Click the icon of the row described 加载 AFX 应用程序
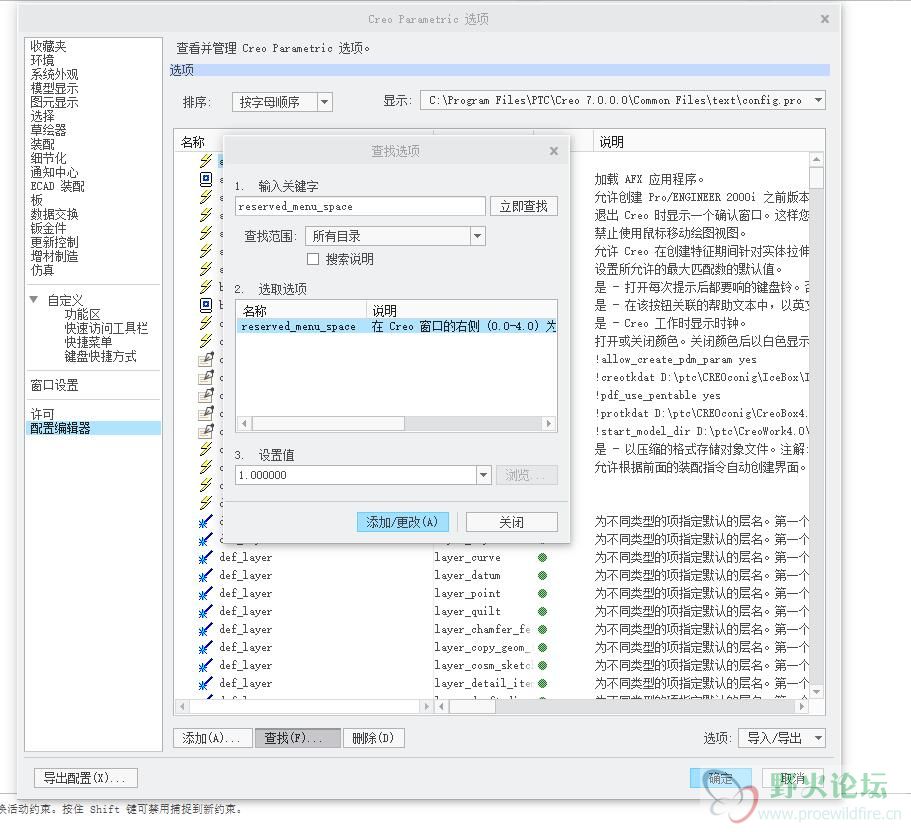The image size is (911, 832). (x=206, y=179)
